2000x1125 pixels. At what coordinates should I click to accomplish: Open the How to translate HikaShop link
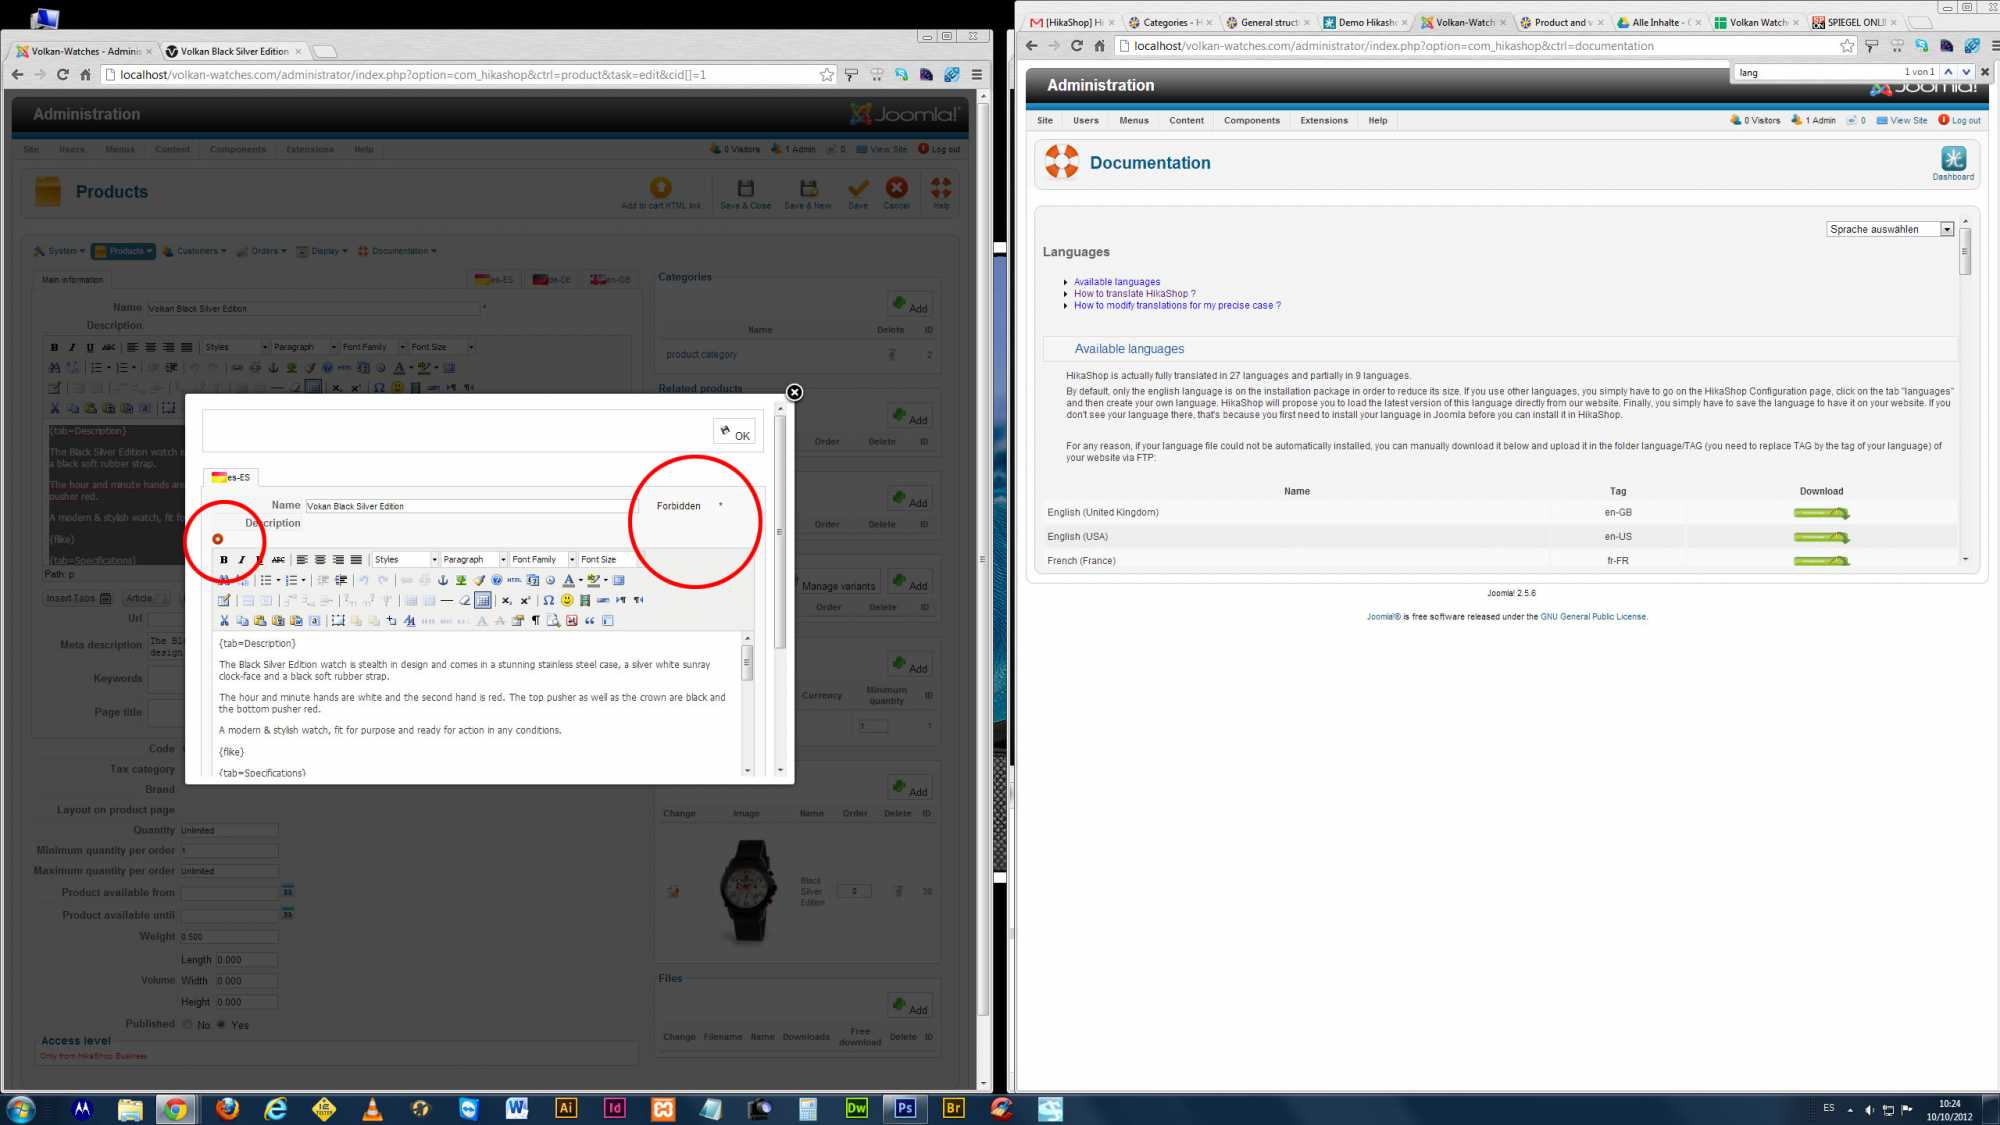[1134, 294]
